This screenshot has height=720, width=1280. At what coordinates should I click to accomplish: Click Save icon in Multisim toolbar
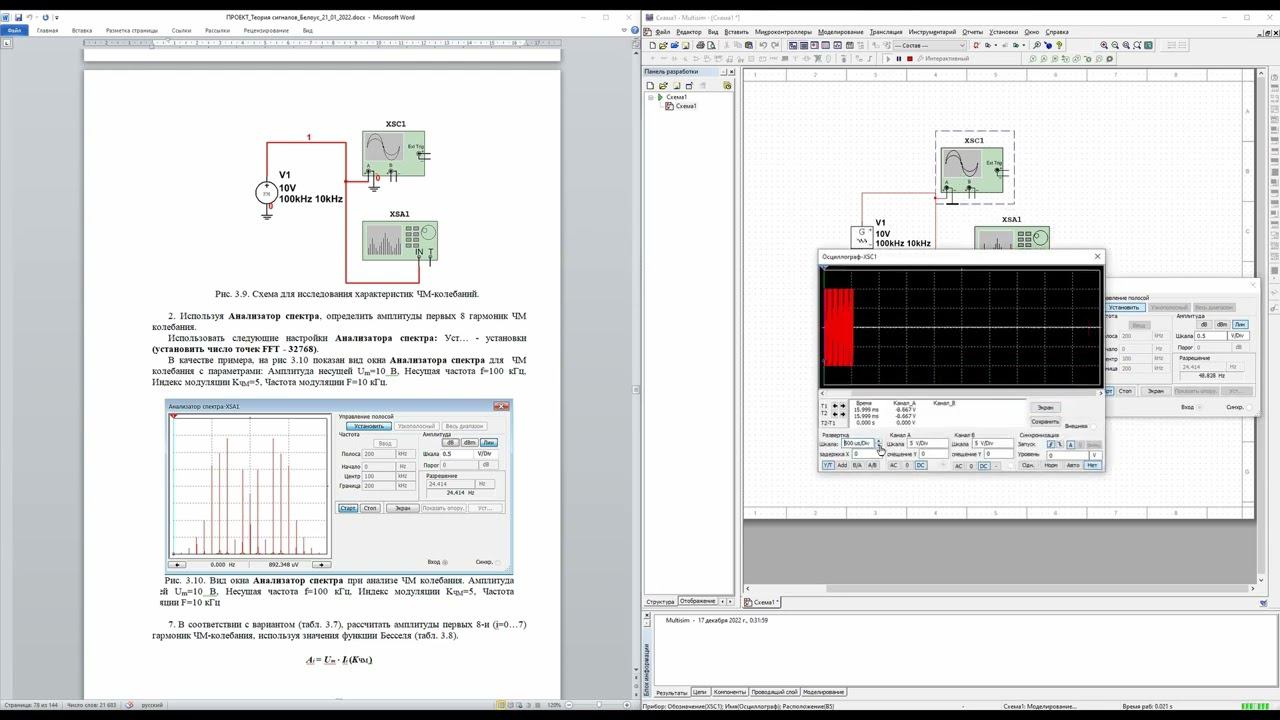686,45
